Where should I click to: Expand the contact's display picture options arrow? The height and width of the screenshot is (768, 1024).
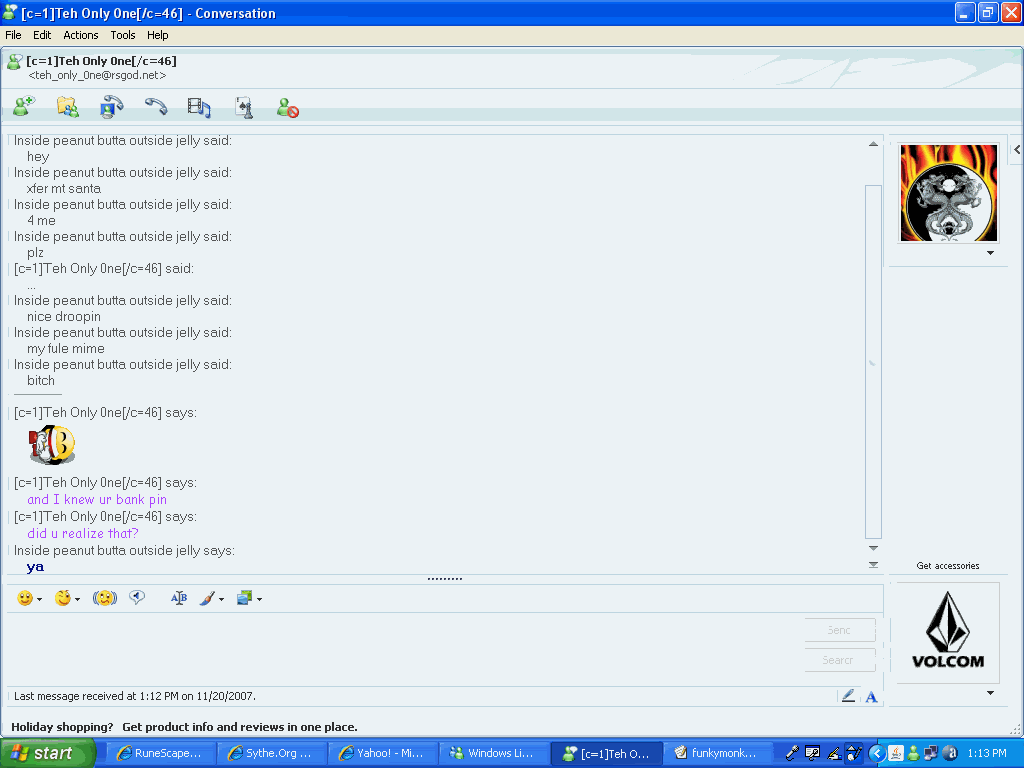990,253
